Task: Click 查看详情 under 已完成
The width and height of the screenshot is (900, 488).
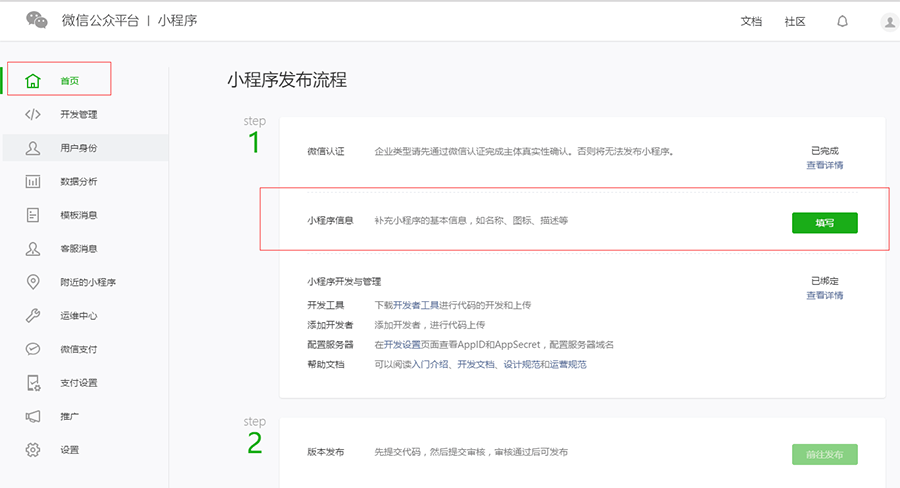Action: point(824,165)
